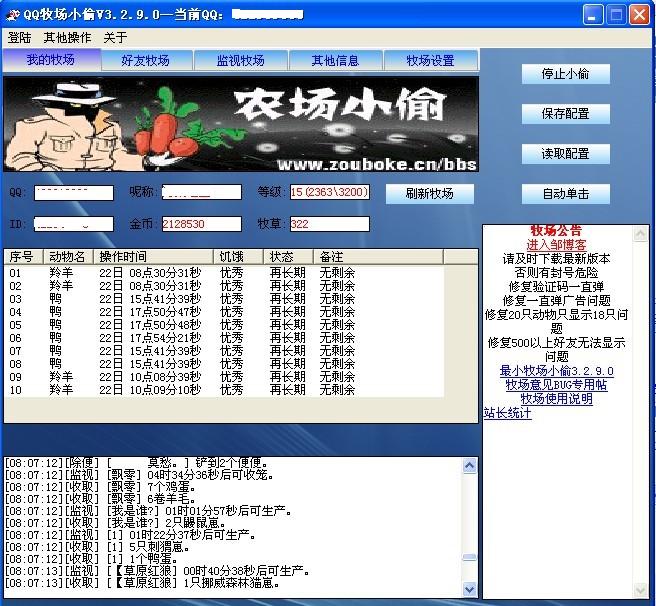This screenshot has width=656, height=606.
Task: Click the app icon in the title bar
Action: point(13,15)
